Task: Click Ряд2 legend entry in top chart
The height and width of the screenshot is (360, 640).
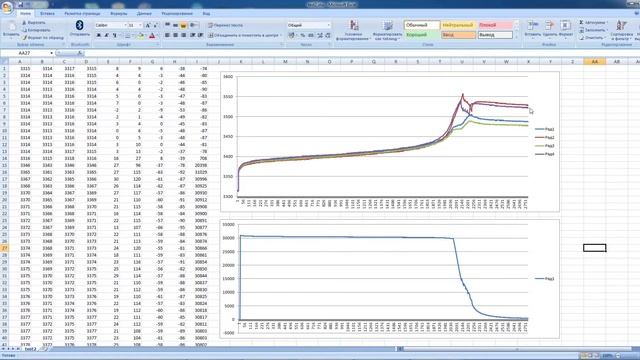Action: [x=545, y=138]
